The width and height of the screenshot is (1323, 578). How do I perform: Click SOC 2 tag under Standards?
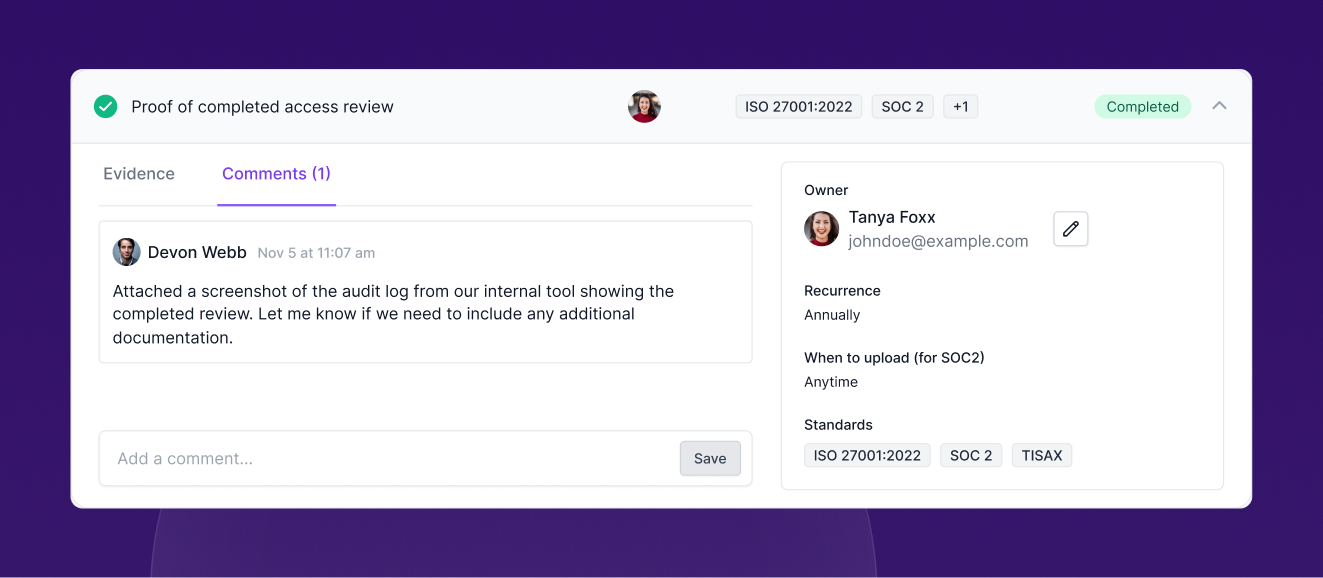pyautogui.click(x=970, y=456)
